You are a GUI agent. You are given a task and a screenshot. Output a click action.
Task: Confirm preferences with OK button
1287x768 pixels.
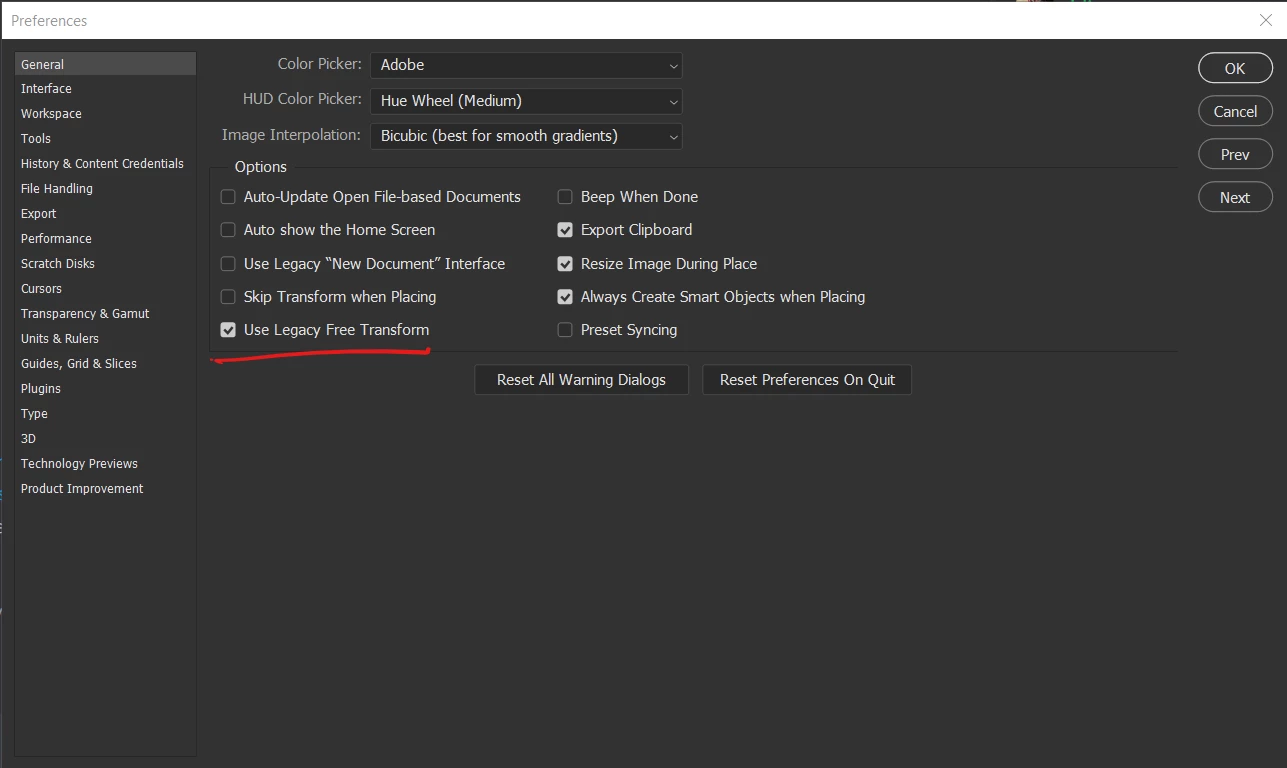click(x=1235, y=68)
